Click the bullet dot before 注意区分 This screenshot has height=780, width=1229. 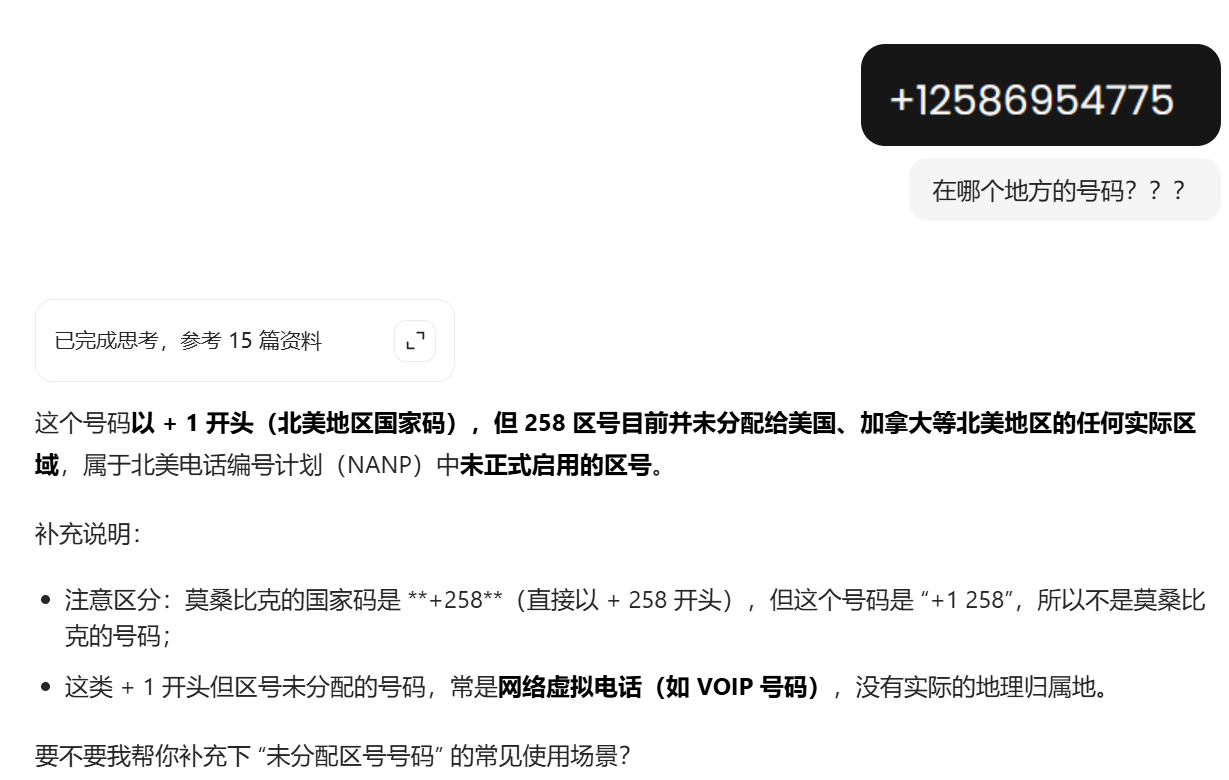46,601
